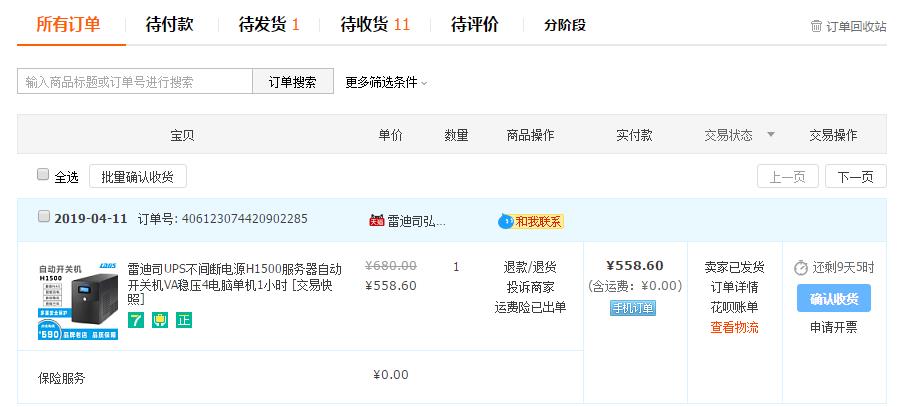
Task: Click the clock icon beside 还剩9天5时
Action: point(801,267)
